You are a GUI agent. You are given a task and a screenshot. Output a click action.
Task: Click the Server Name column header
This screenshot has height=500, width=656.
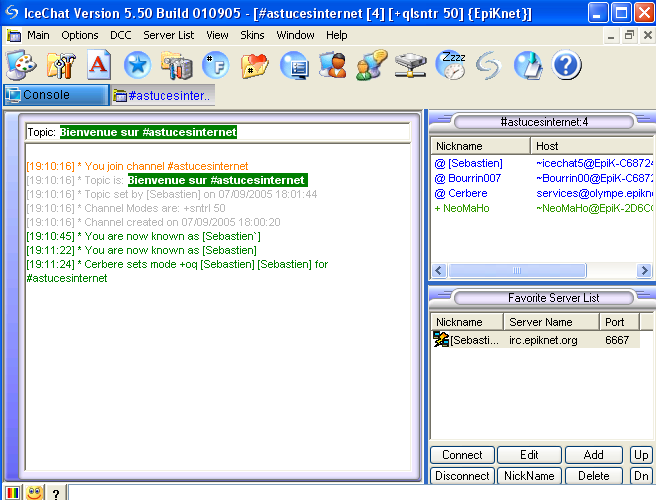pyautogui.click(x=551, y=322)
